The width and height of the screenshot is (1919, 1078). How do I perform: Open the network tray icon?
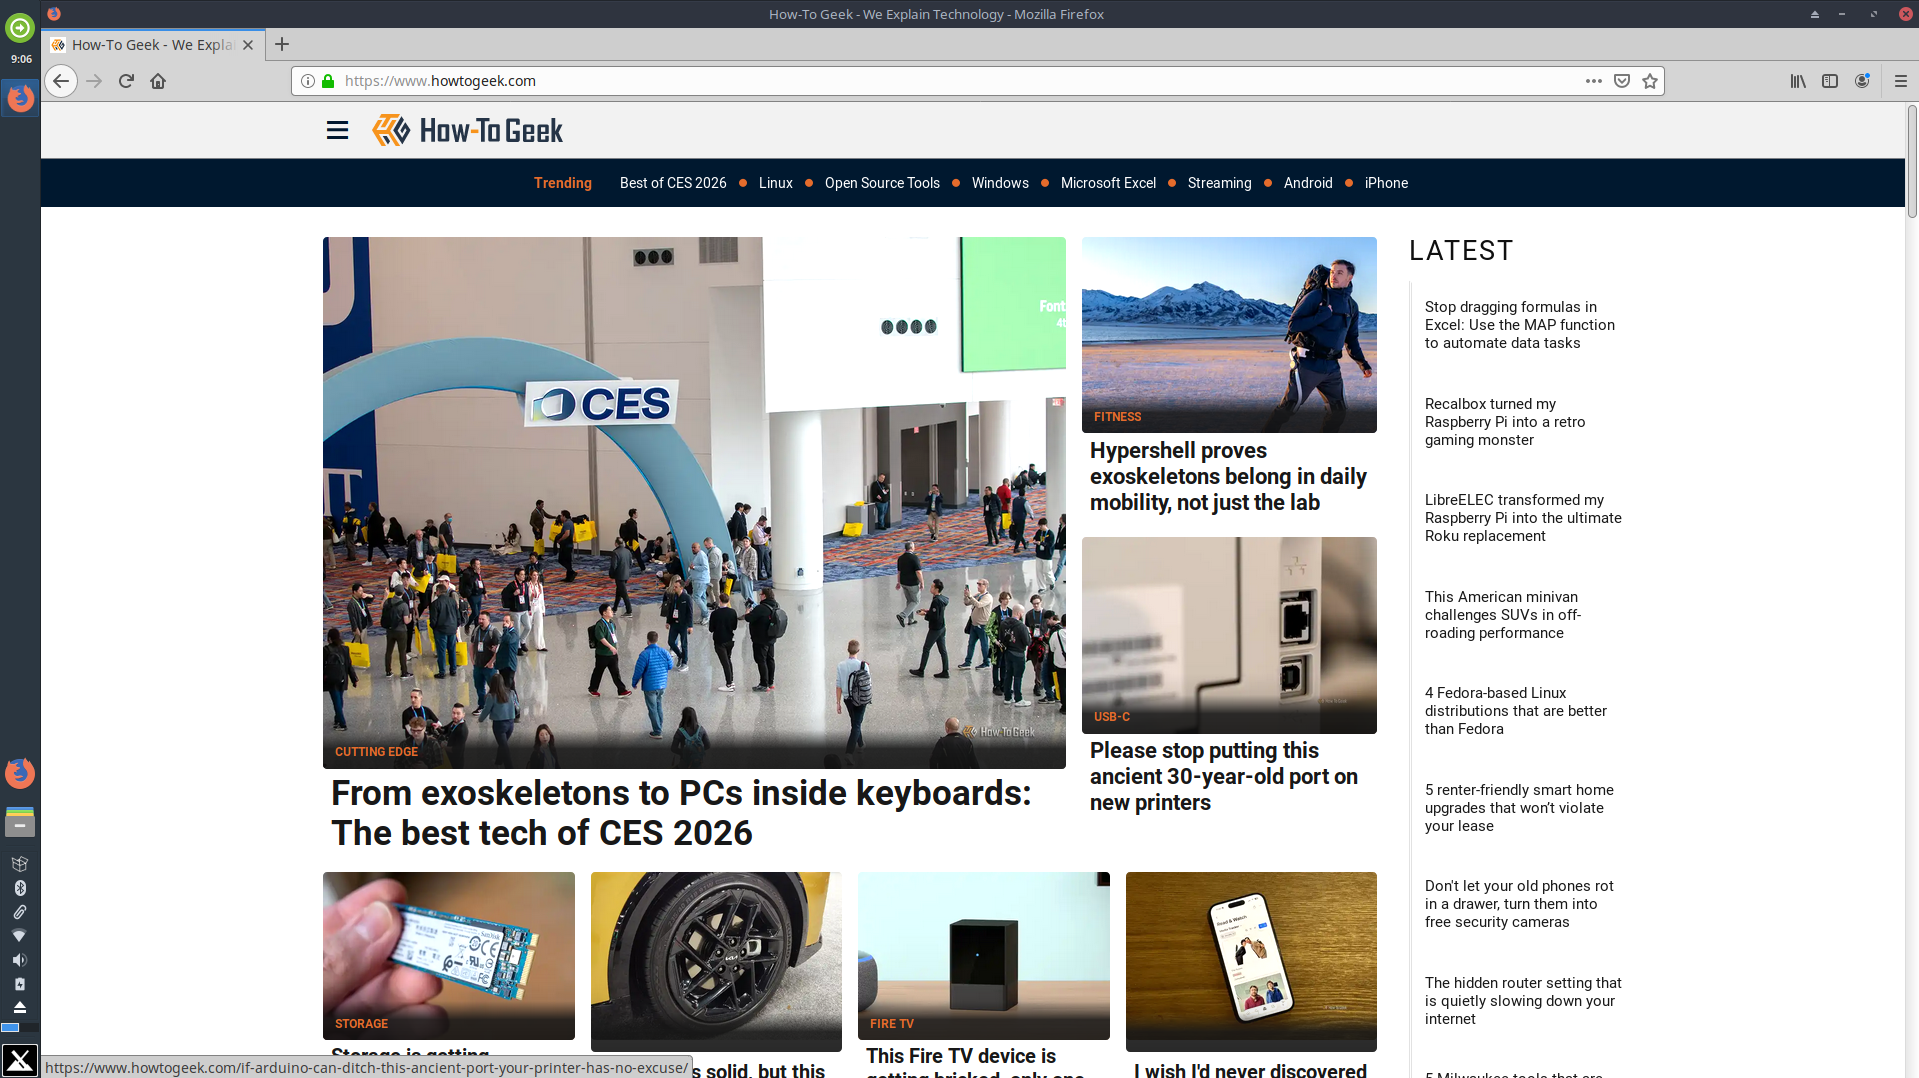(x=19, y=936)
